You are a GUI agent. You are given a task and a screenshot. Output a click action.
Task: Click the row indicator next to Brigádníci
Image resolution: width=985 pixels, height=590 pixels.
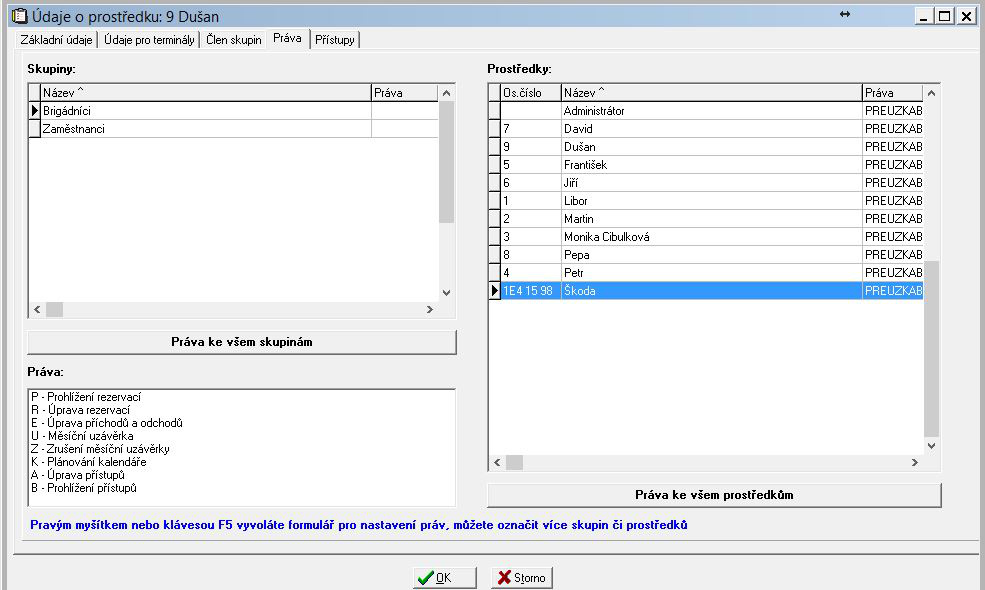point(34,111)
